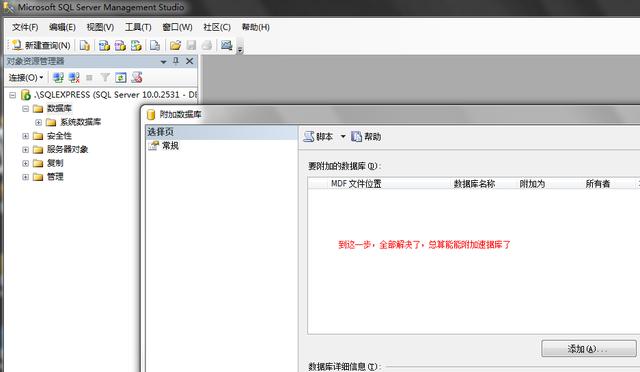The image size is (640, 372).
Task: Click the Analysis Services DMX Query icon
Action: point(120,45)
